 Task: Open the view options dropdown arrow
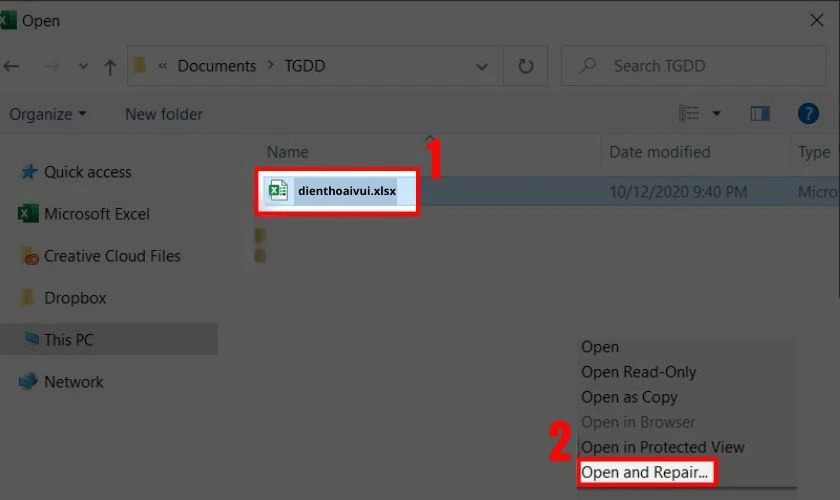(x=716, y=113)
